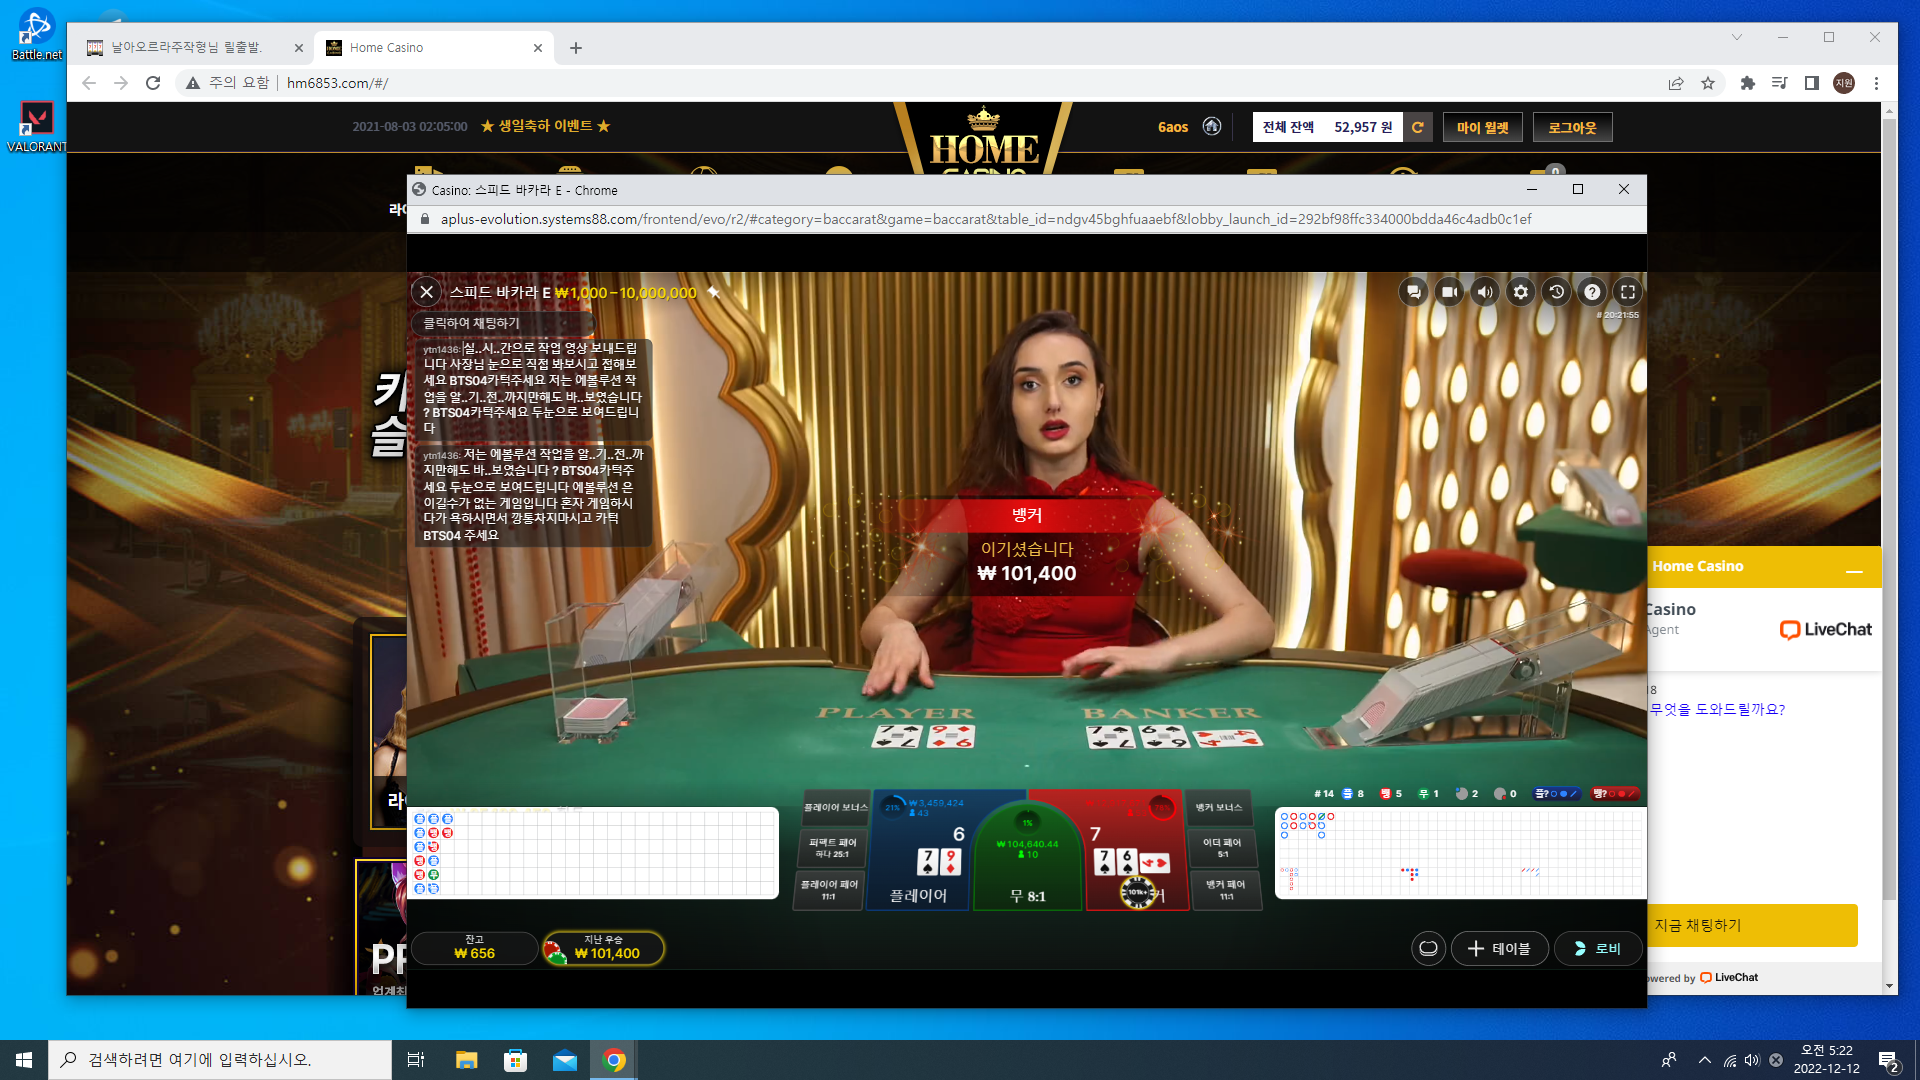This screenshot has width=1920, height=1080.
Task: Click the + 테이블 button
Action: (1499, 948)
